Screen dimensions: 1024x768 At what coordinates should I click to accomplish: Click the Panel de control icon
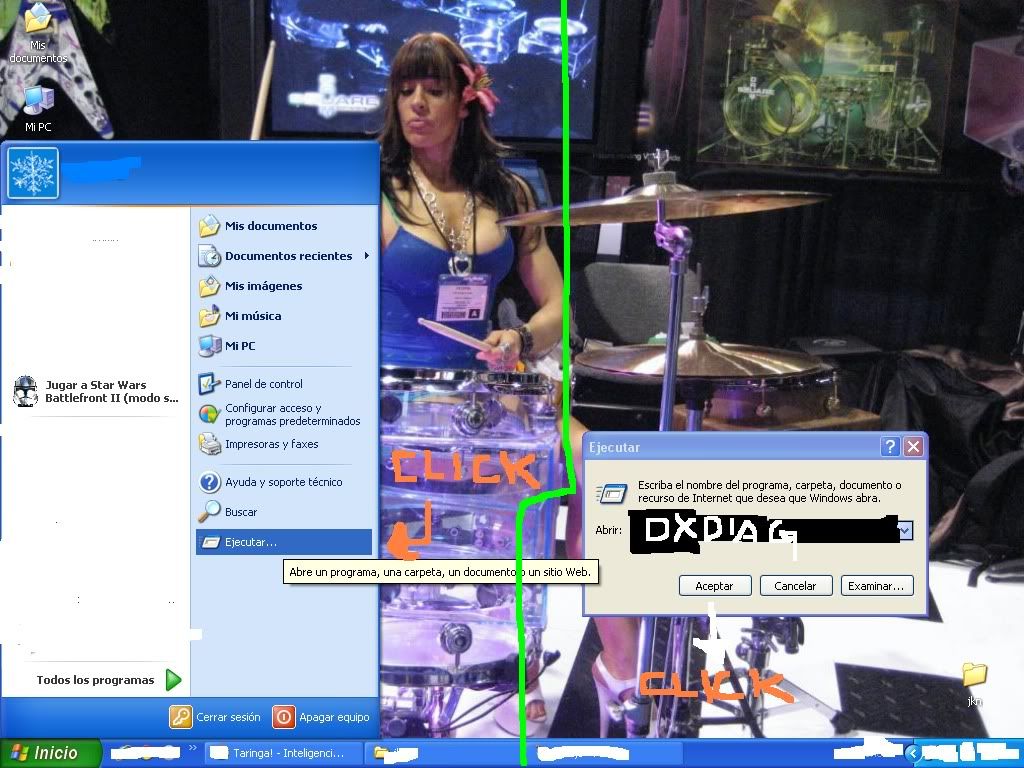pyautogui.click(x=209, y=384)
